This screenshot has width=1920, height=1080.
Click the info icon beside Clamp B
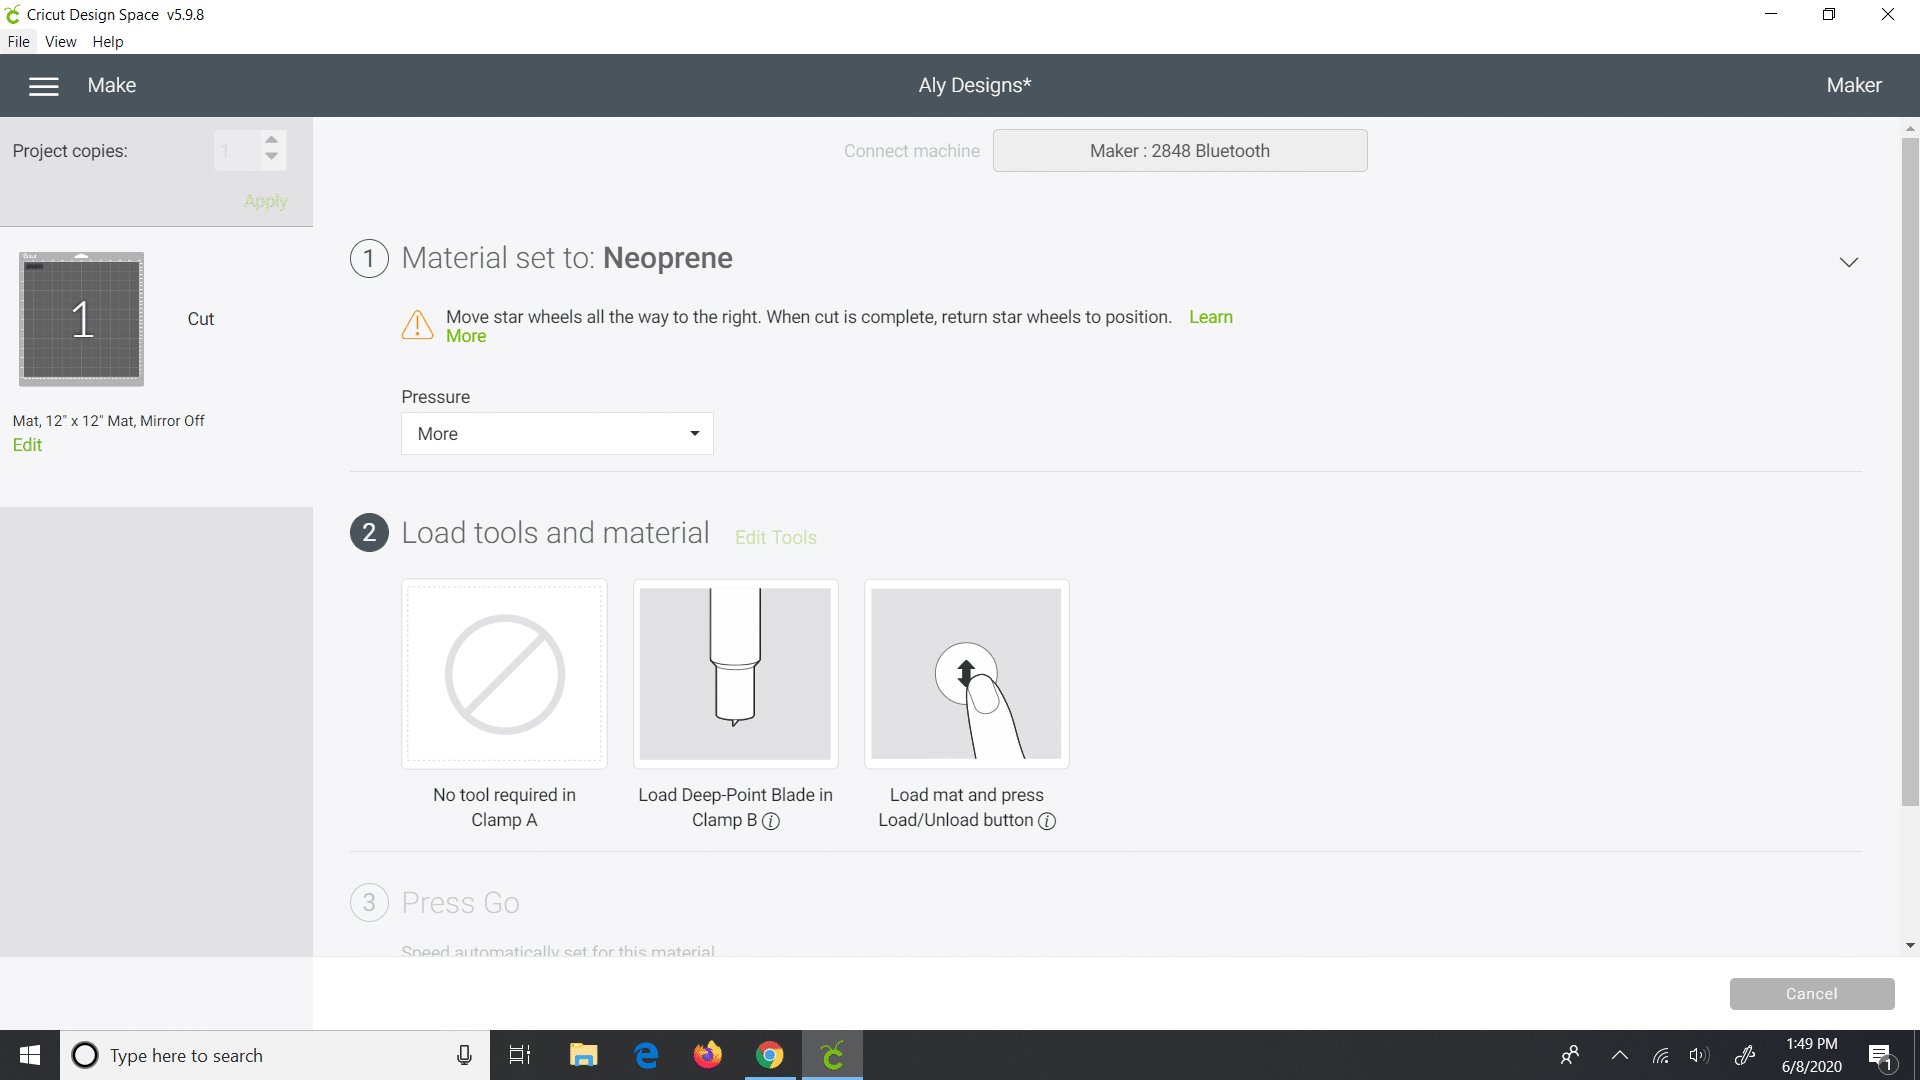[x=771, y=821]
